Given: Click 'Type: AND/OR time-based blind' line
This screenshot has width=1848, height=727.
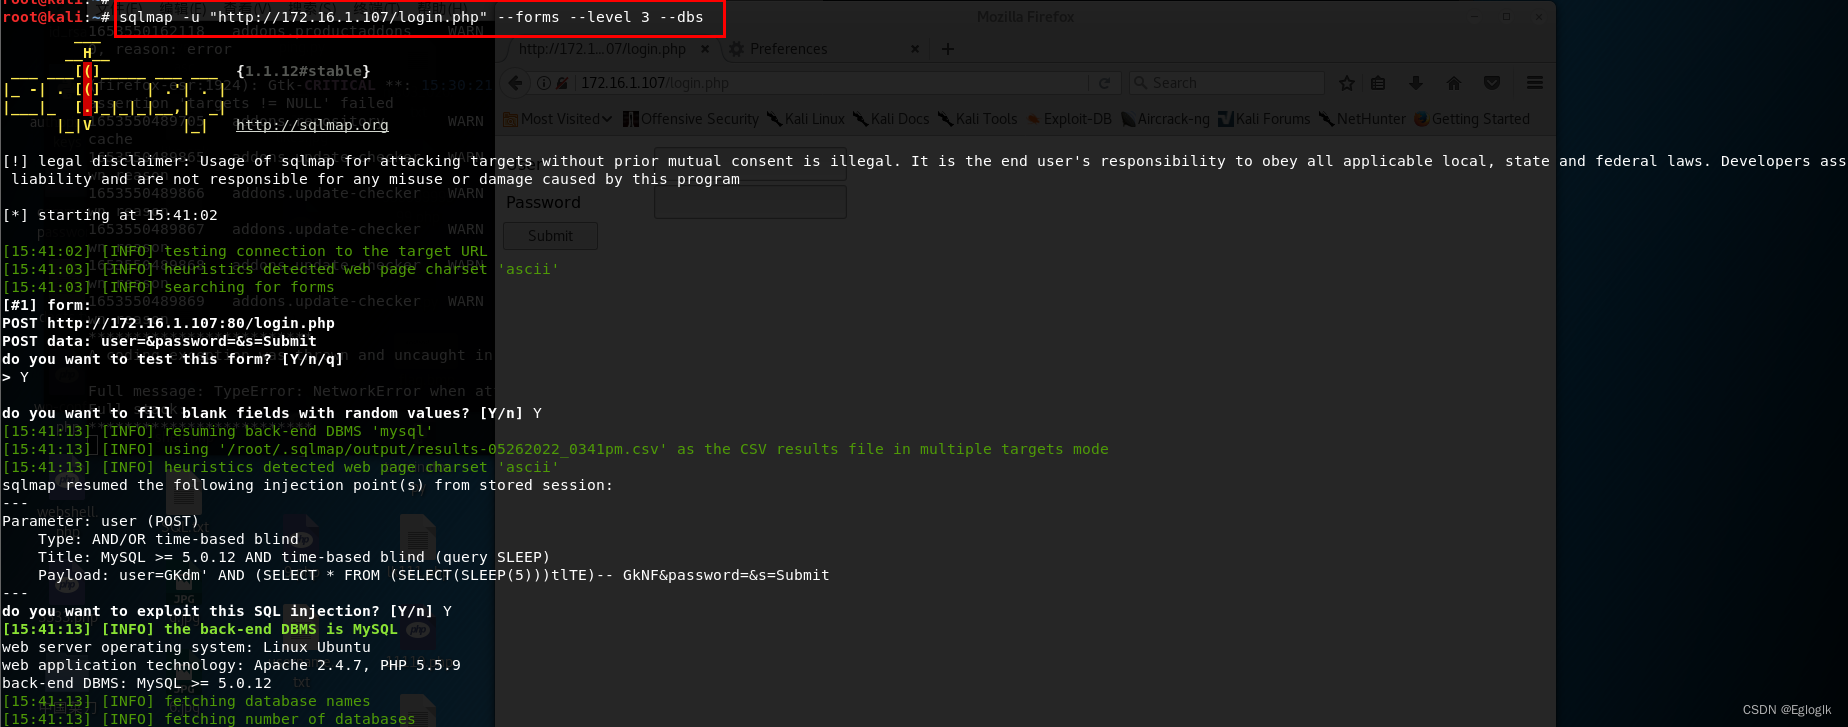Looking at the screenshot, I should pyautogui.click(x=168, y=539).
